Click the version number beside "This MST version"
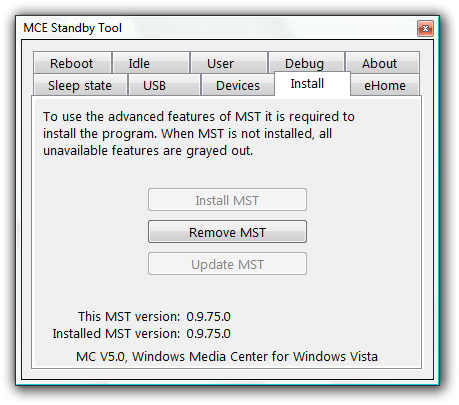This screenshot has width=459, height=405. (x=208, y=316)
